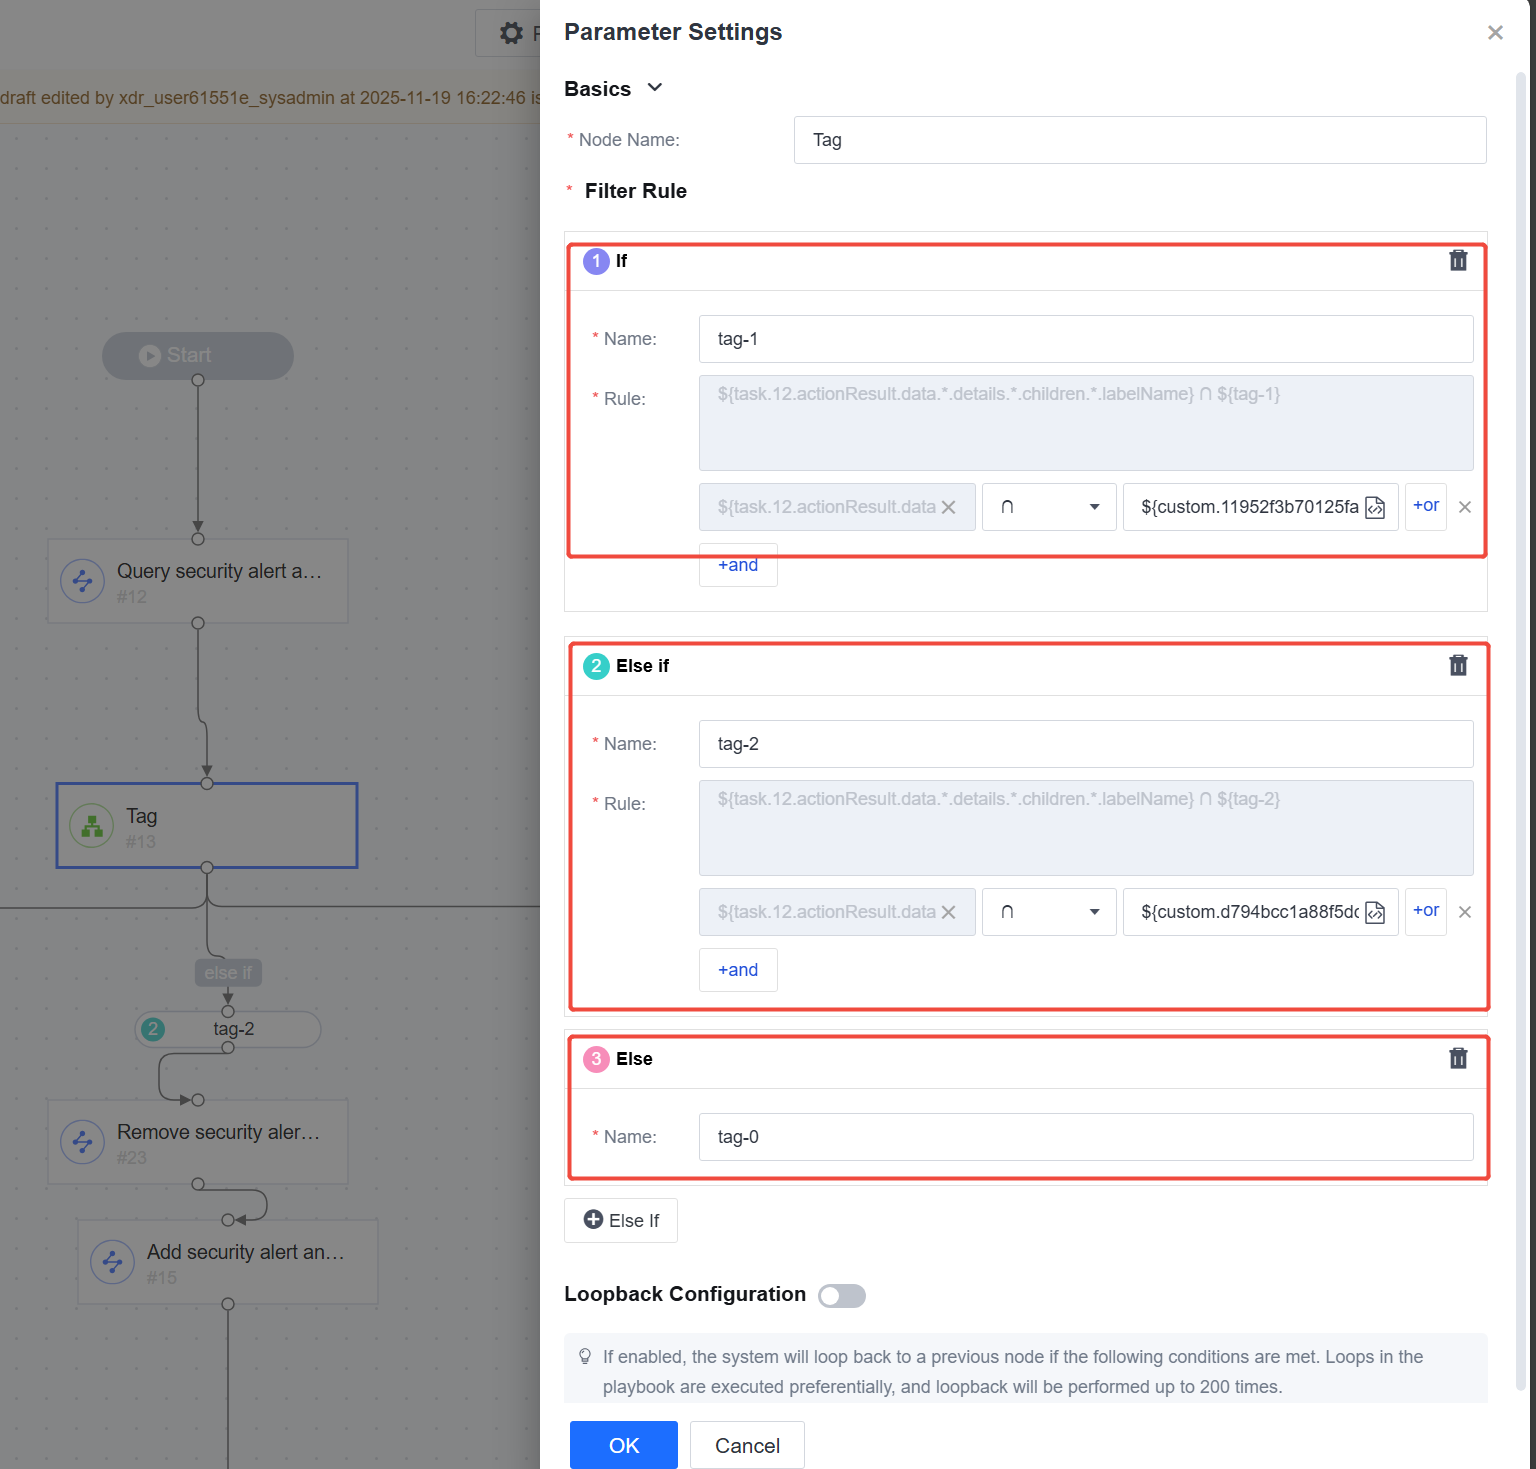This screenshot has width=1536, height=1469.
Task: Delete the If condition with trash icon
Action: tap(1458, 260)
